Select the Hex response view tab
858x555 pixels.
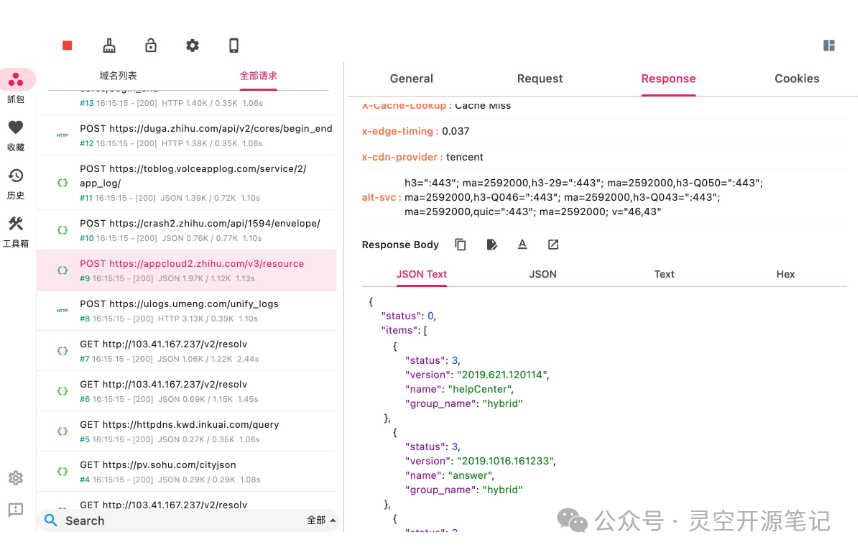[x=785, y=274]
